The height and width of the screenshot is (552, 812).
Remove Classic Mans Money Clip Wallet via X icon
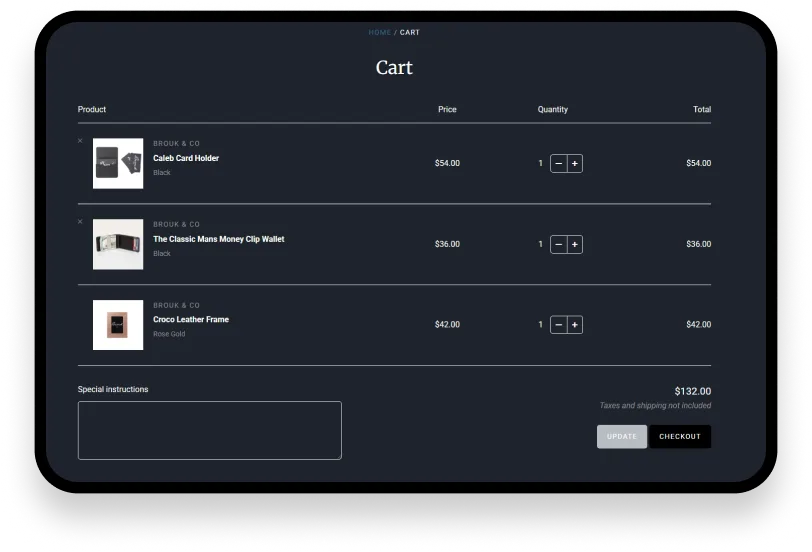pyautogui.click(x=80, y=222)
